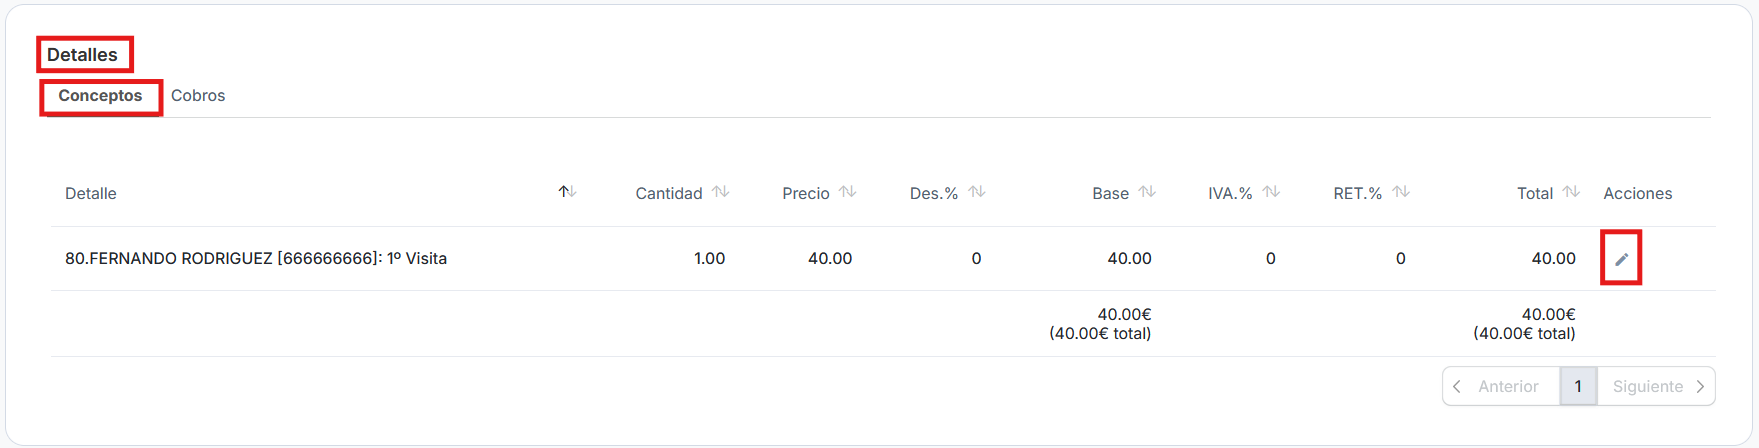Sort by Des.% column arrow icon
Viewport: 1759px width, 448px height.
(977, 192)
